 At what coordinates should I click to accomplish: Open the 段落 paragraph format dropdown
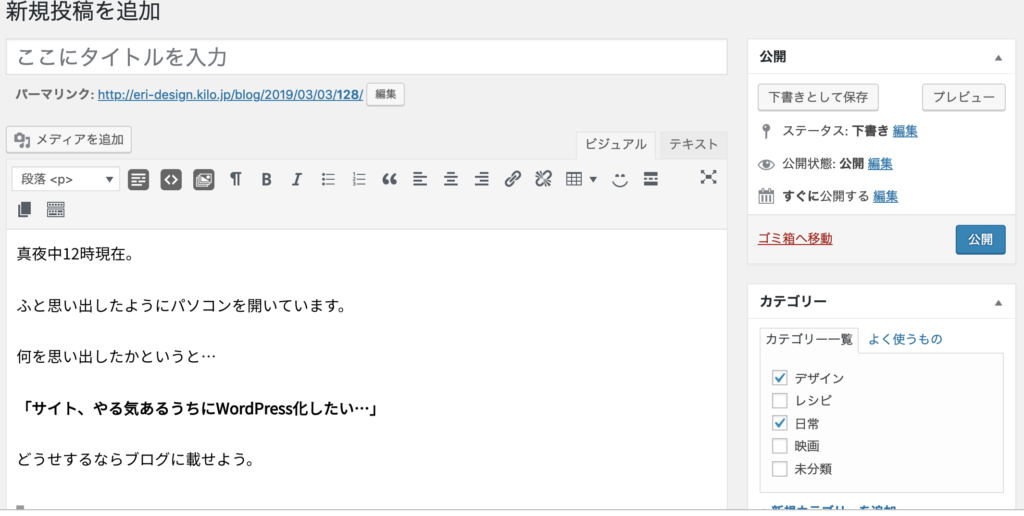(x=66, y=179)
